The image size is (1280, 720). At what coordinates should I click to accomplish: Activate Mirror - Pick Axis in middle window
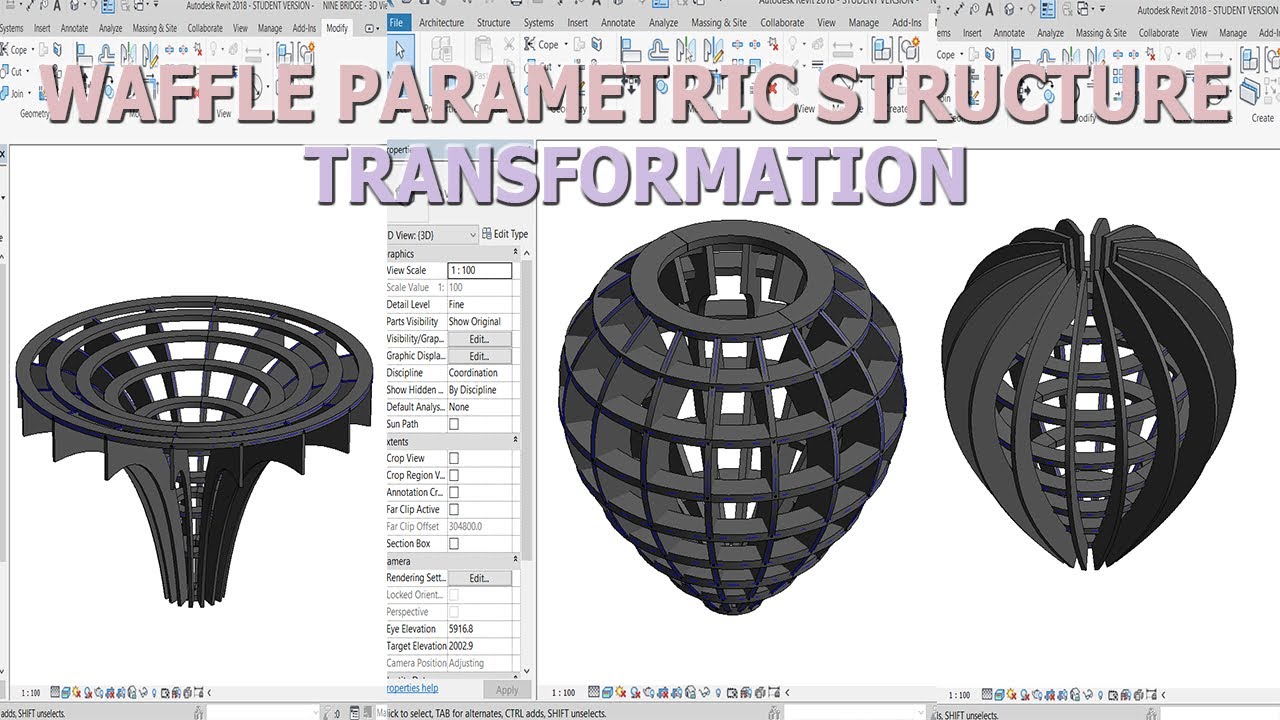(685, 50)
